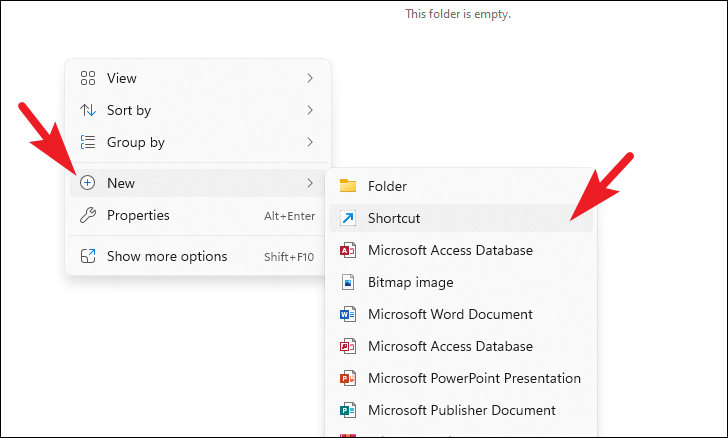This screenshot has width=728, height=438.
Task: Expand the Group by submenu chevron
Action: 310,142
